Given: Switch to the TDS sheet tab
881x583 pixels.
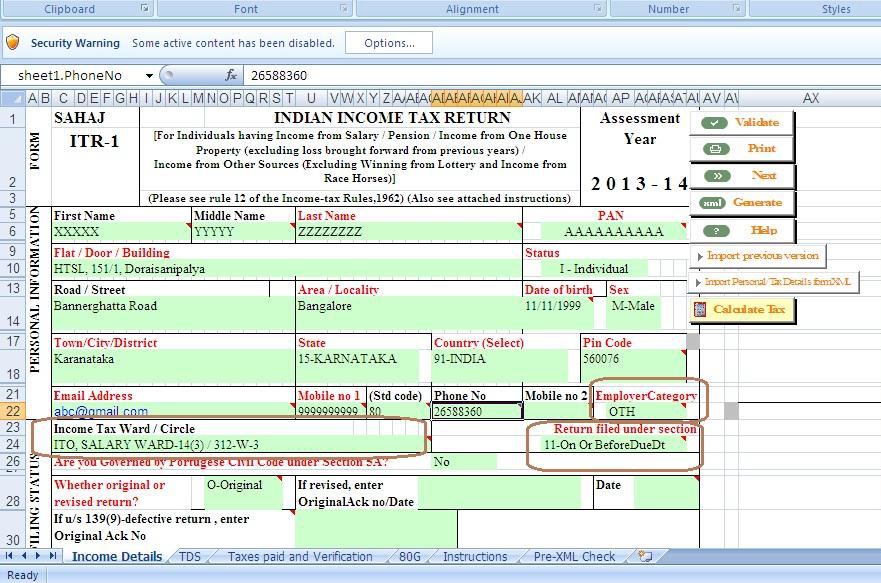Looking at the screenshot, I should pos(189,556).
